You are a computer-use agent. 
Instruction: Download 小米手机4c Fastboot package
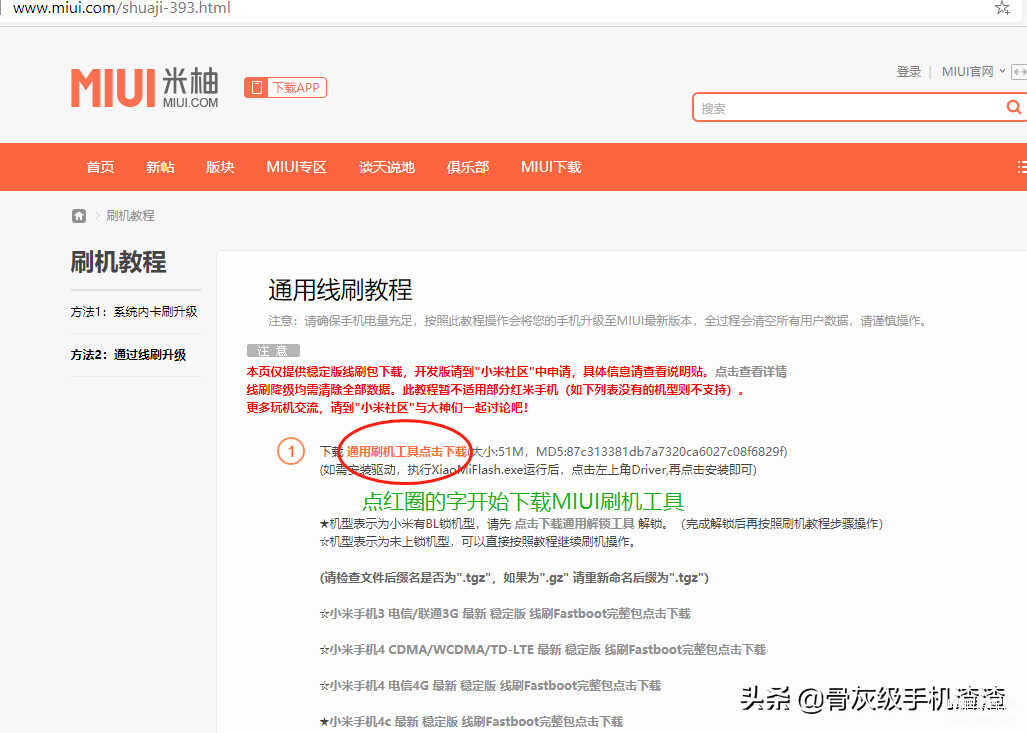[471, 721]
